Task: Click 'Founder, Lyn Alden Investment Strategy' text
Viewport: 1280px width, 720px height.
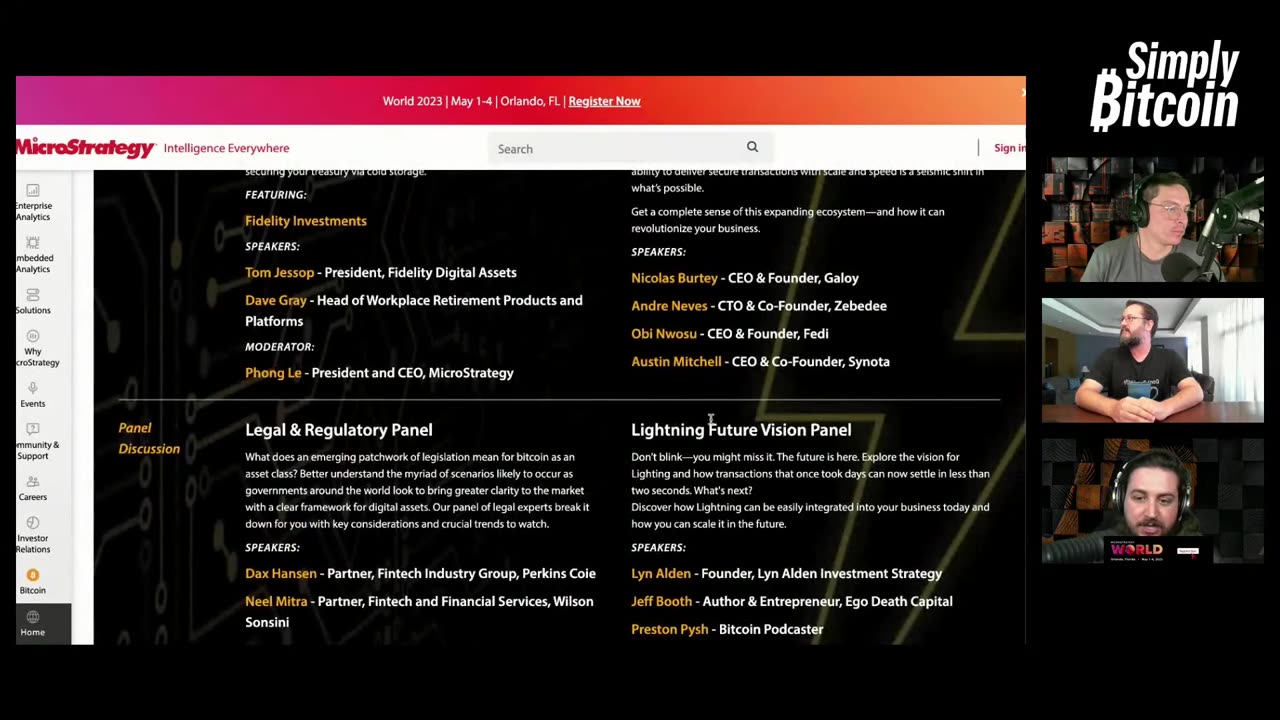Action: (x=822, y=574)
